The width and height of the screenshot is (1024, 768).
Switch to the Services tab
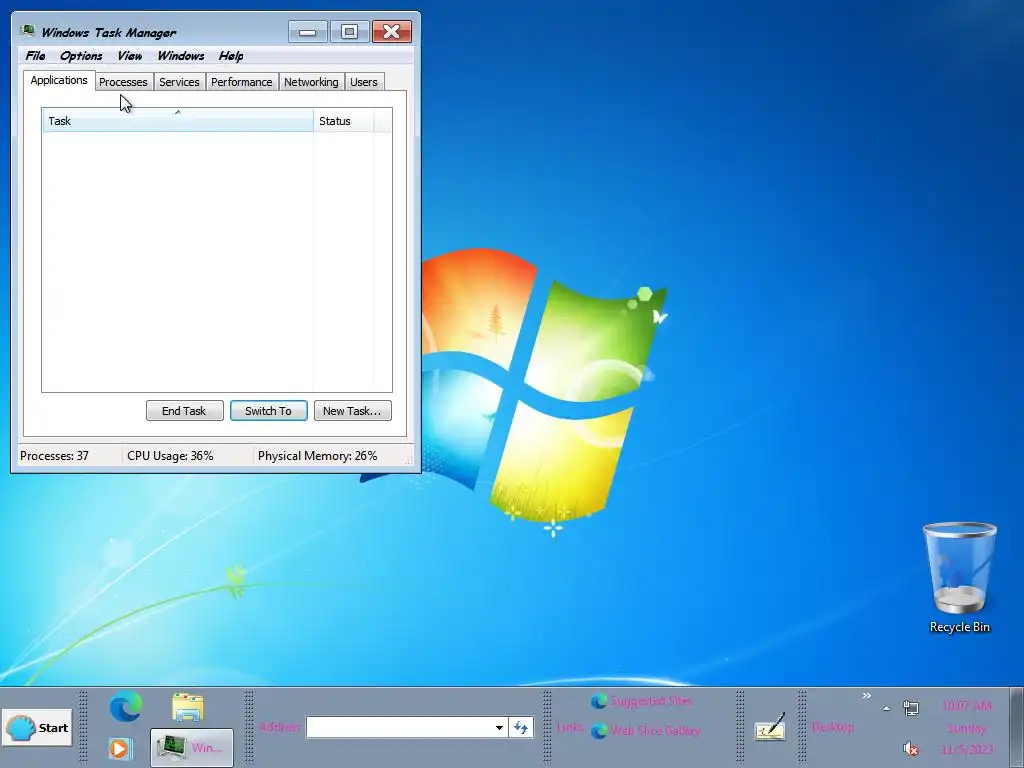click(x=179, y=82)
